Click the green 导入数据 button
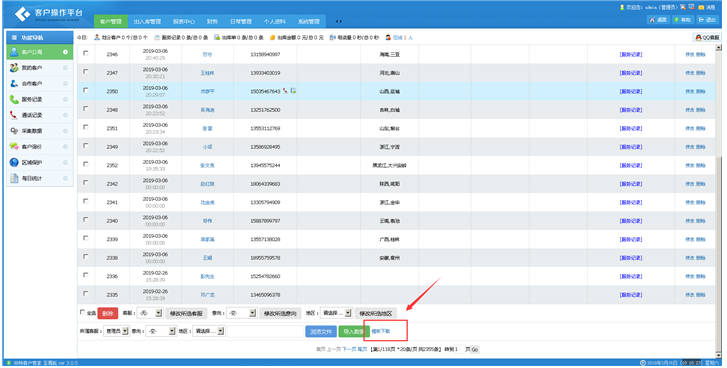The height and width of the screenshot is (368, 727). click(x=354, y=331)
